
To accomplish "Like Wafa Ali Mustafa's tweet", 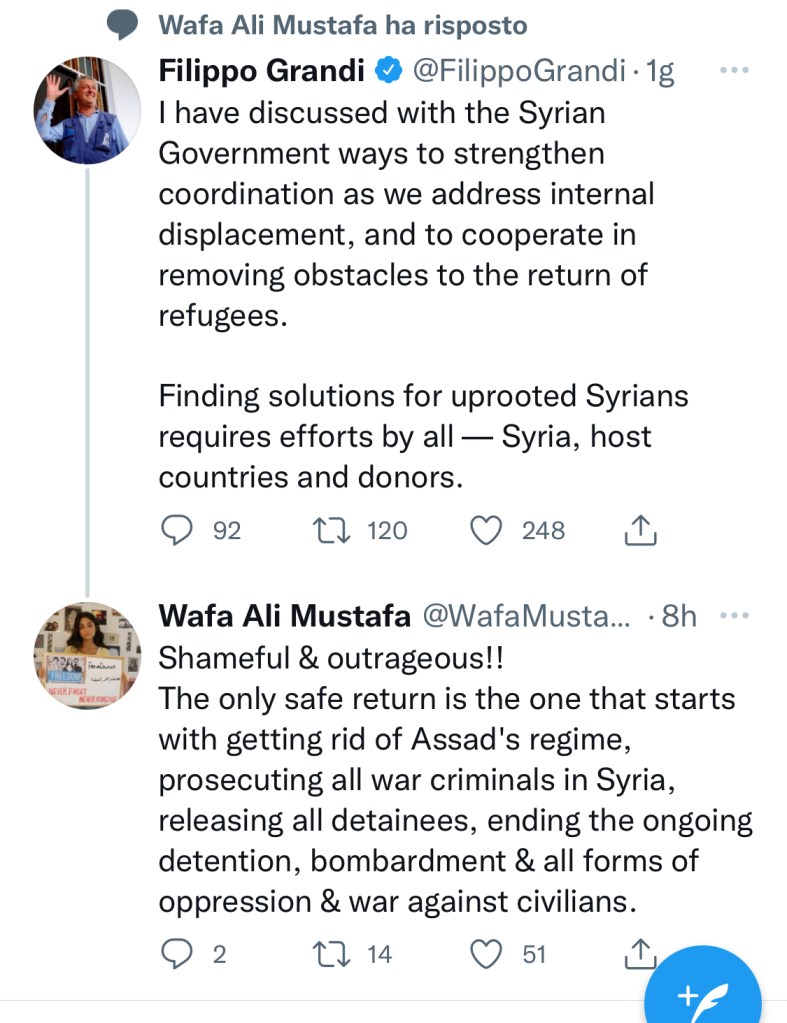I will click(486, 954).
